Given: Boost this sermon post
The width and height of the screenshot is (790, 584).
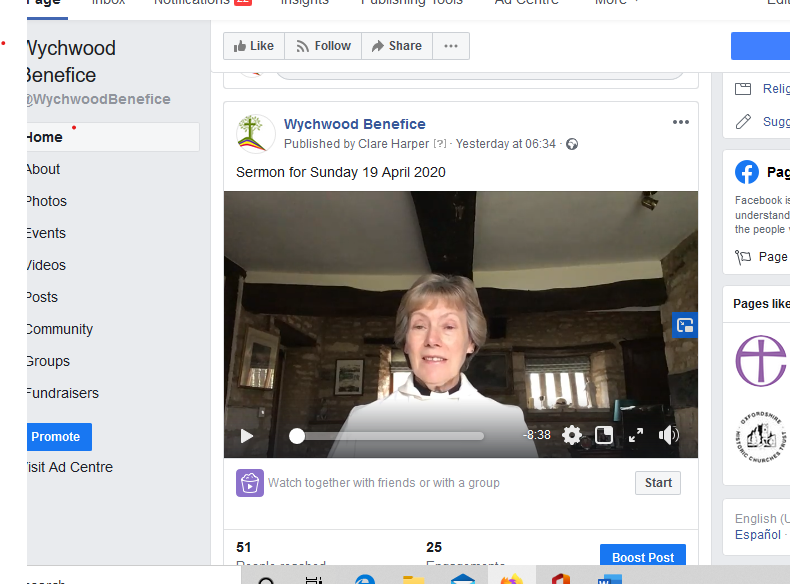Looking at the screenshot, I should pyautogui.click(x=643, y=555).
